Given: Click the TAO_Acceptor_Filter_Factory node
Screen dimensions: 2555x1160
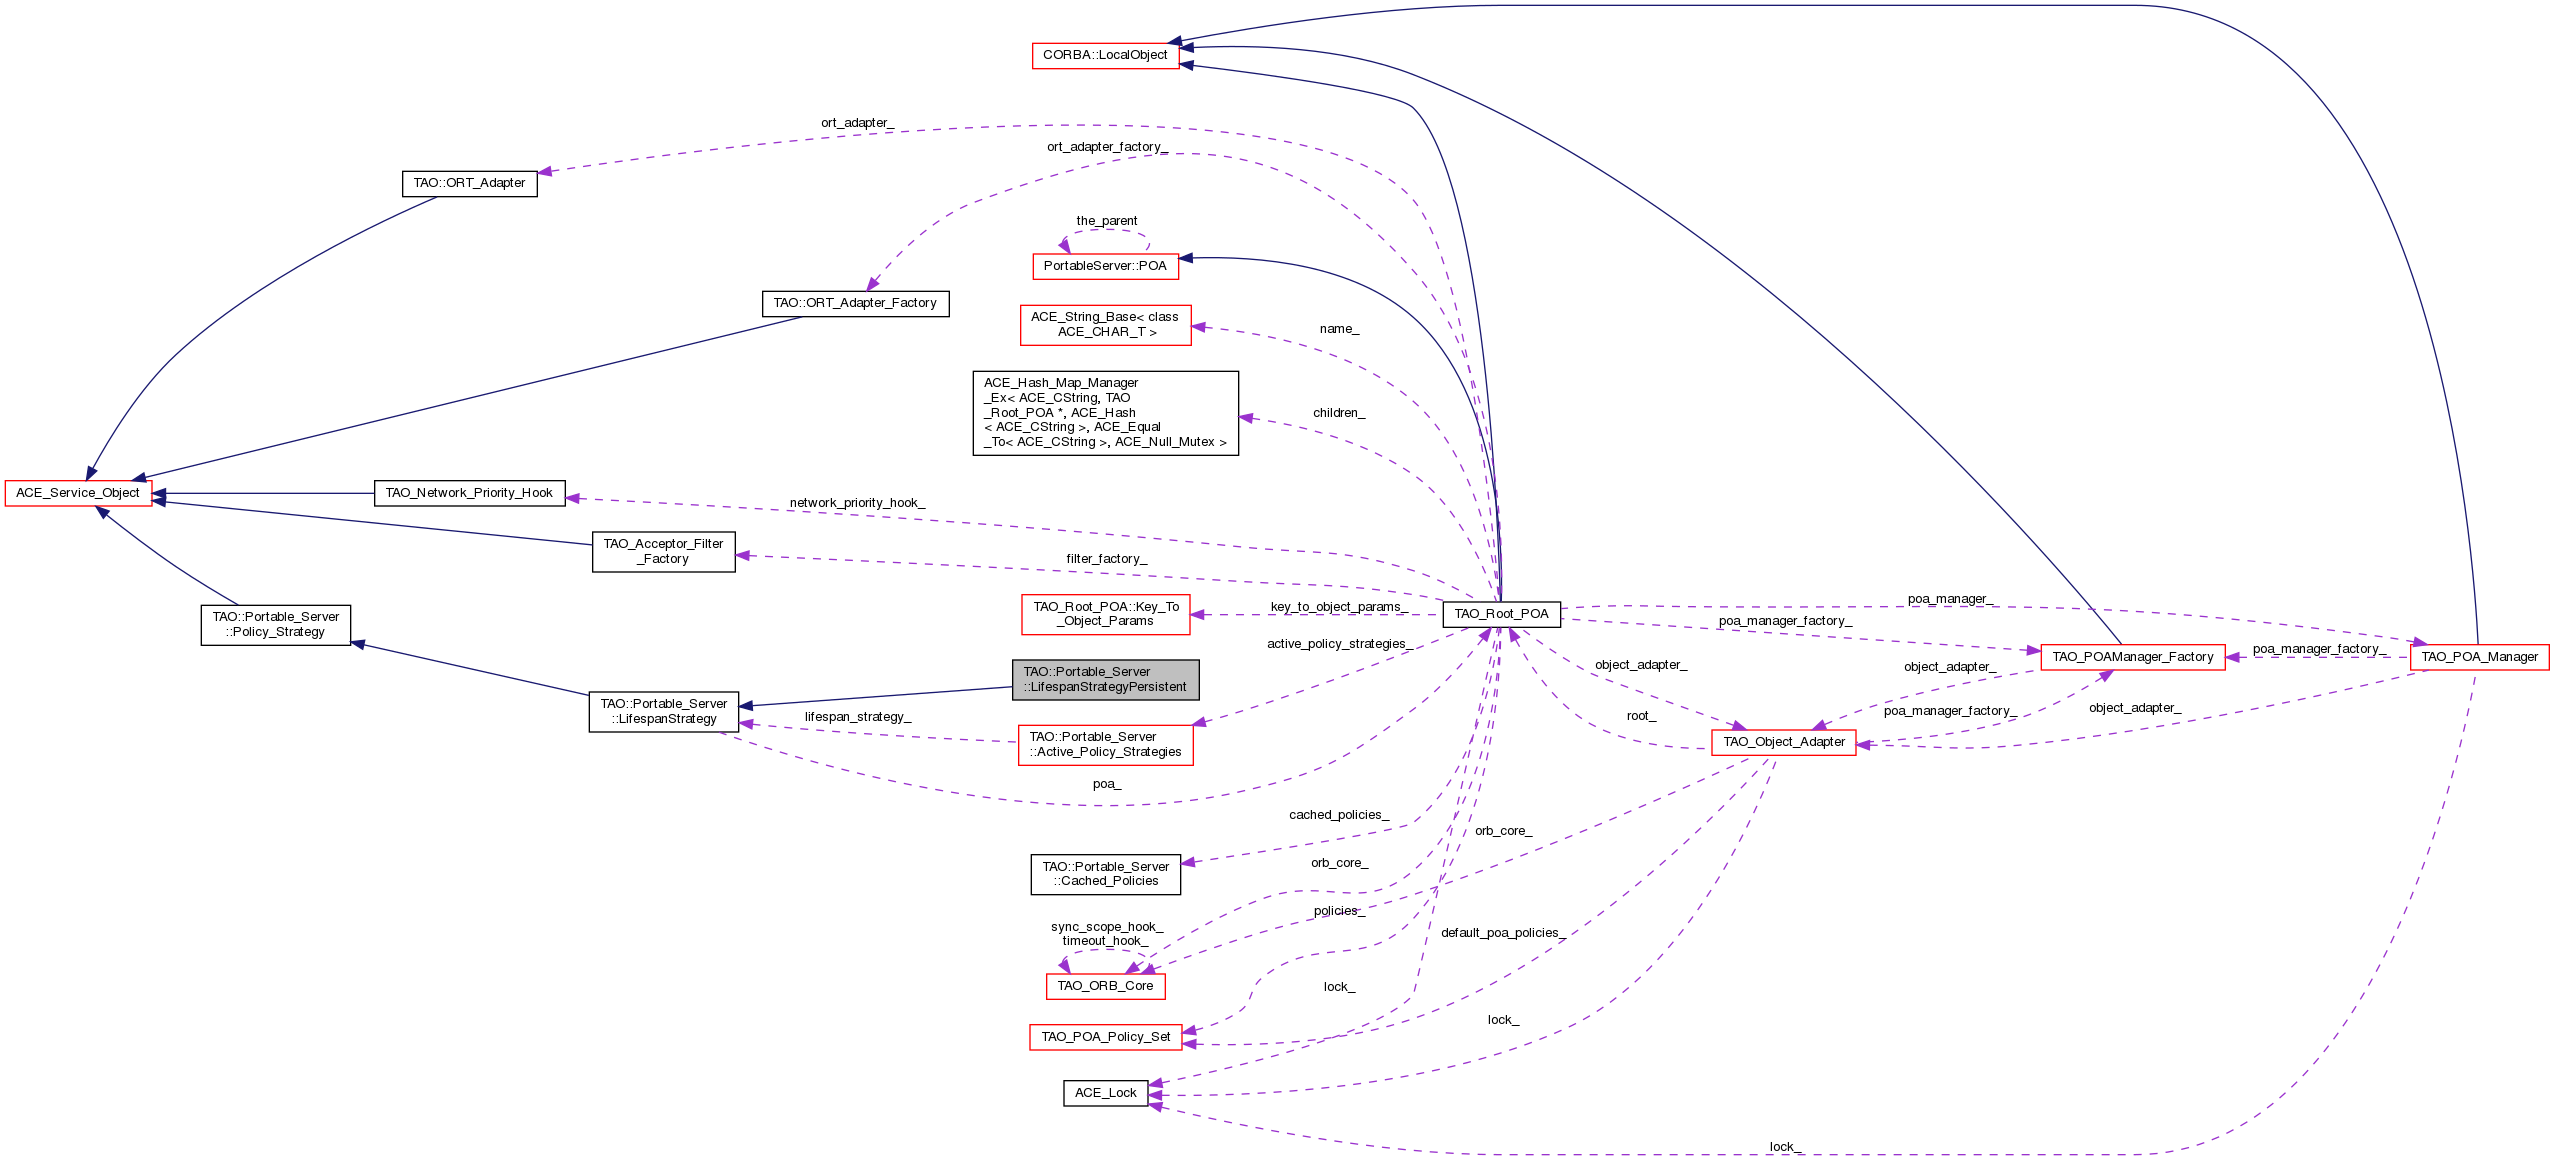Looking at the screenshot, I should [x=663, y=552].
